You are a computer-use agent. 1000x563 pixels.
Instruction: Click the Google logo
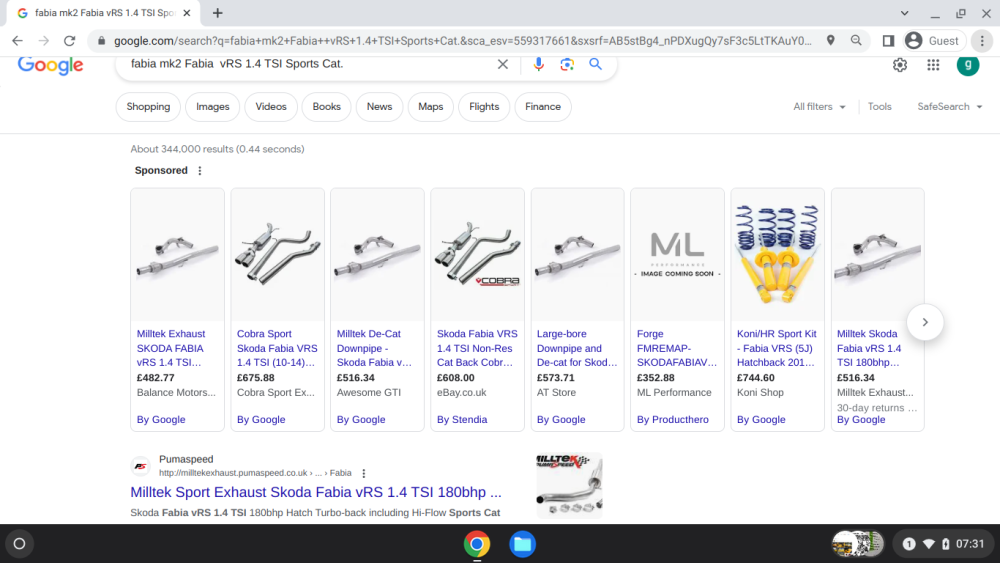[x=50, y=64]
